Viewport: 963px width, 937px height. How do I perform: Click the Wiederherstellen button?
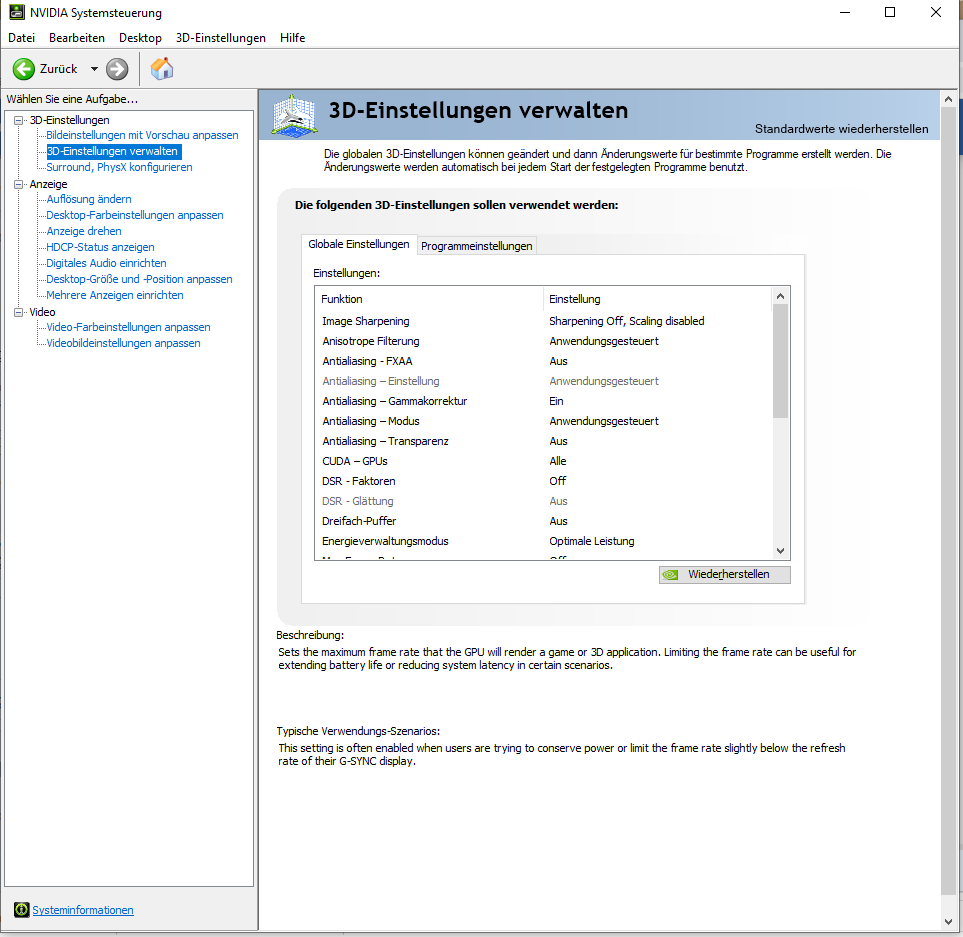[725, 574]
